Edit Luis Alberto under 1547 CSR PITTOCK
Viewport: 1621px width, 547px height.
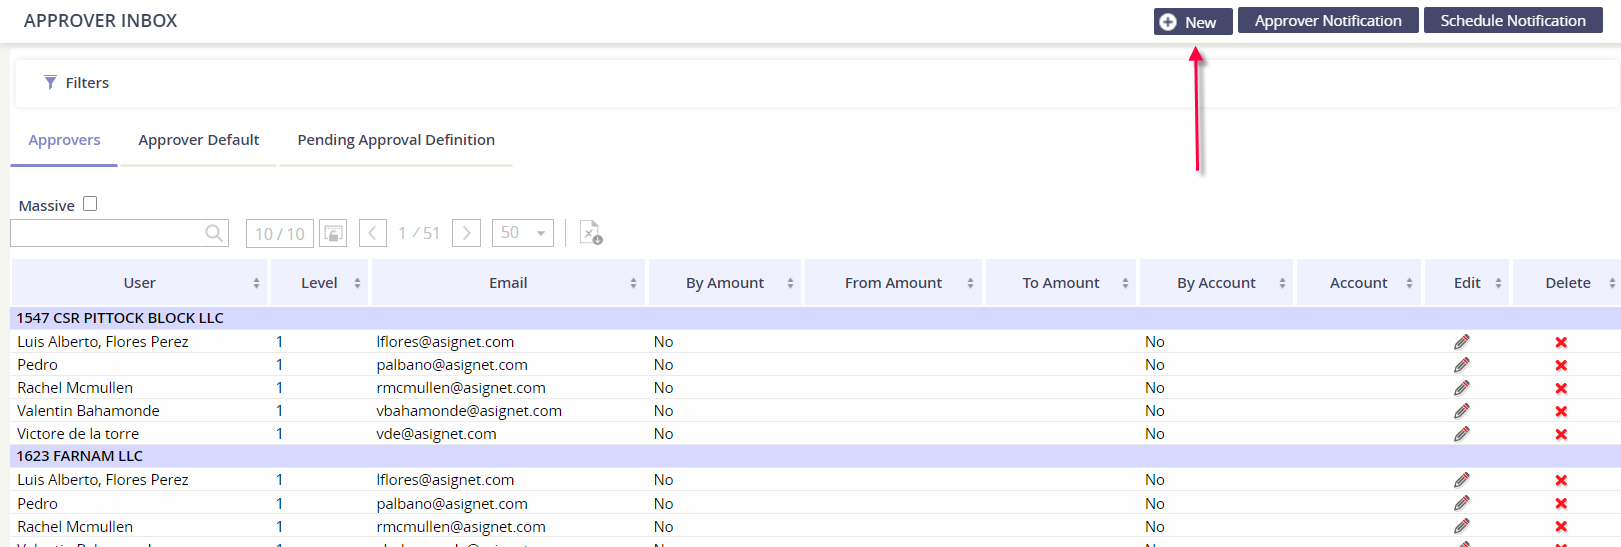(x=1461, y=342)
